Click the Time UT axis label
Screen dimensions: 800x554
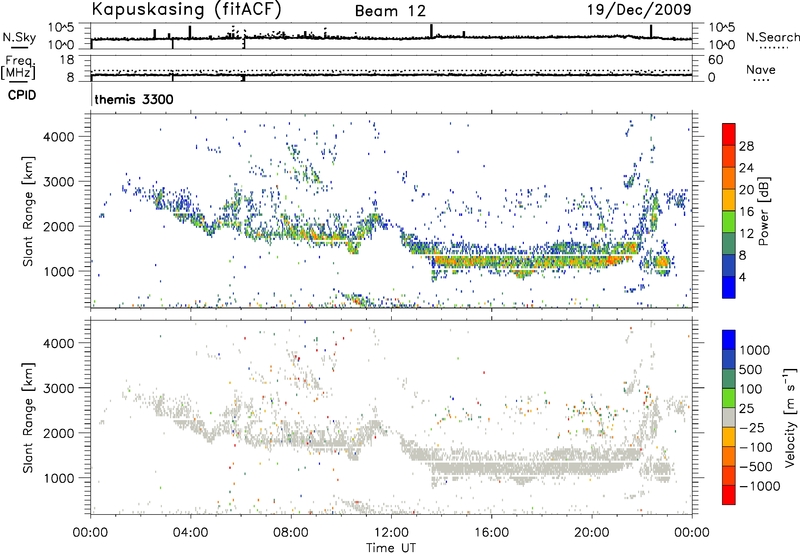[391, 548]
